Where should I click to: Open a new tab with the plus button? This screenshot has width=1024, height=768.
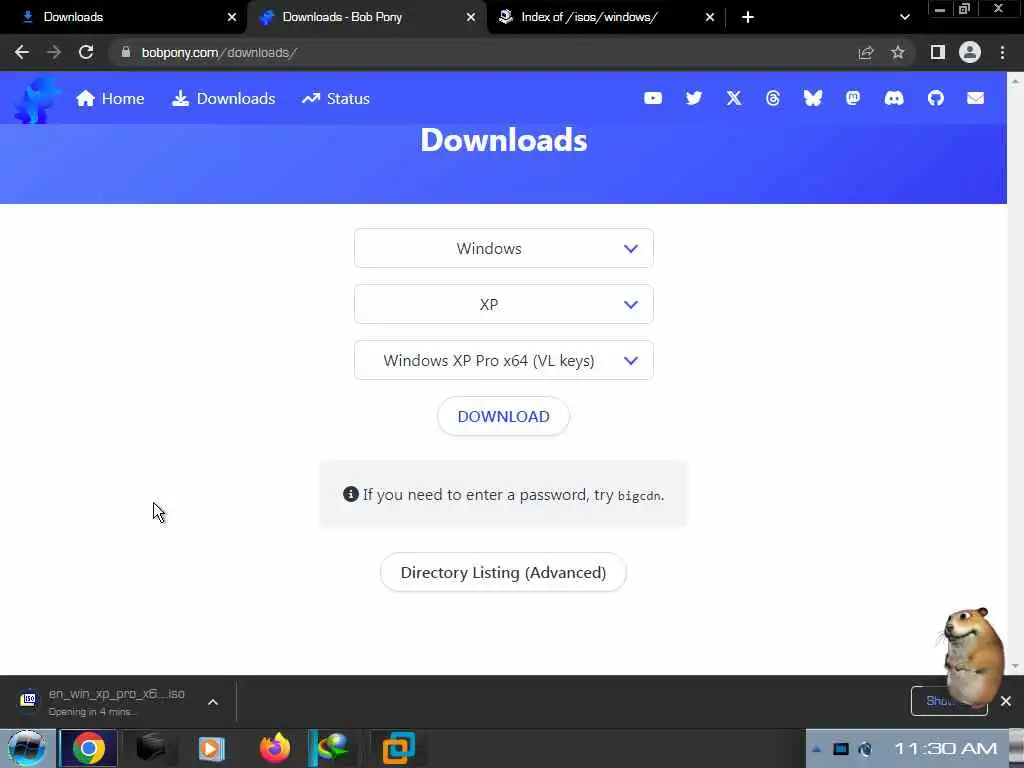pyautogui.click(x=748, y=17)
